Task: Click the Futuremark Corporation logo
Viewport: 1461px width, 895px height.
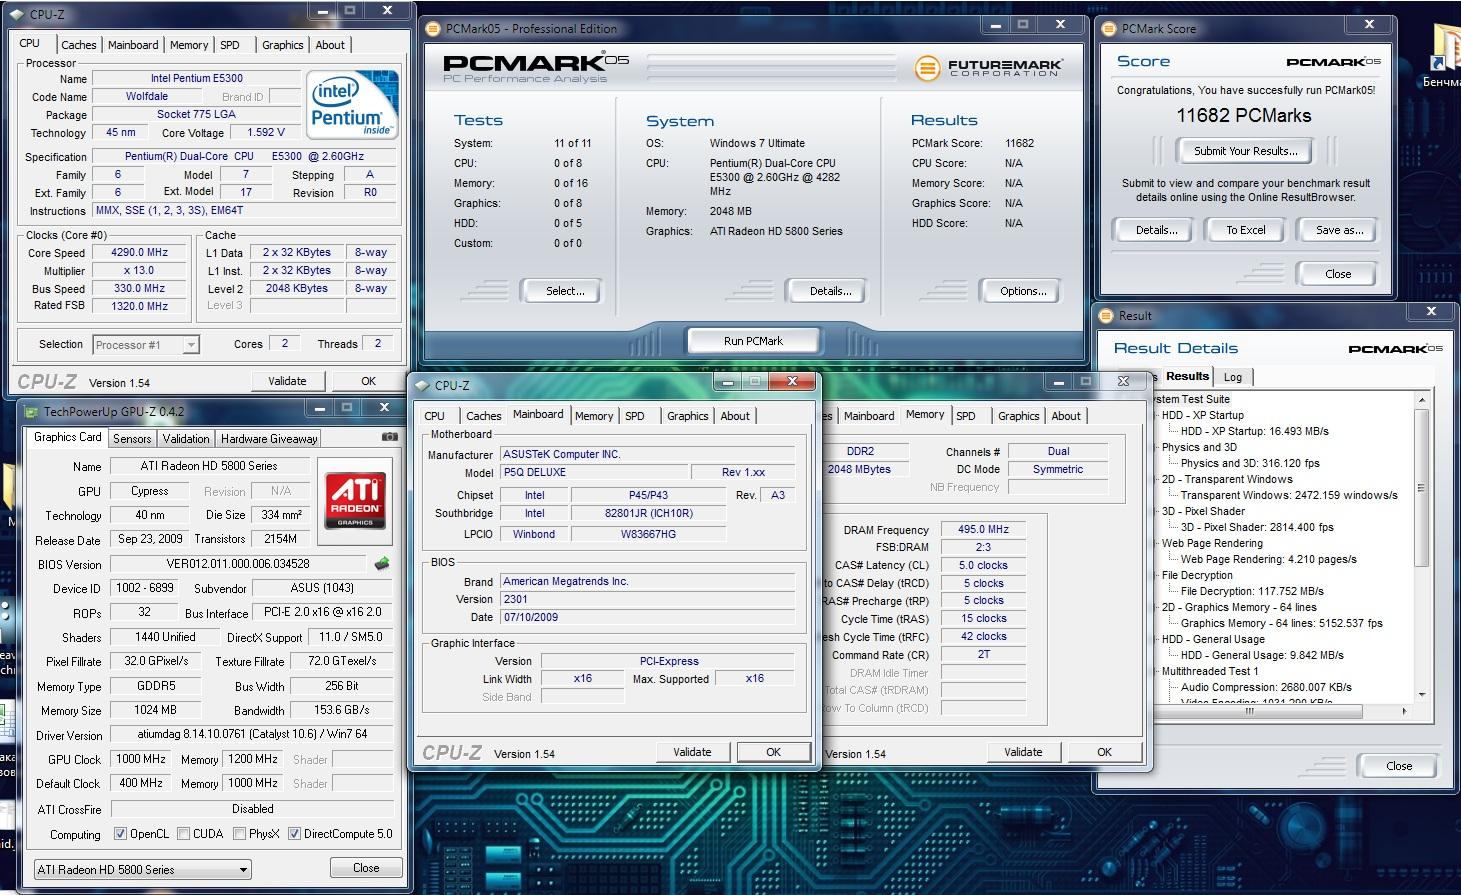Action: (x=988, y=68)
